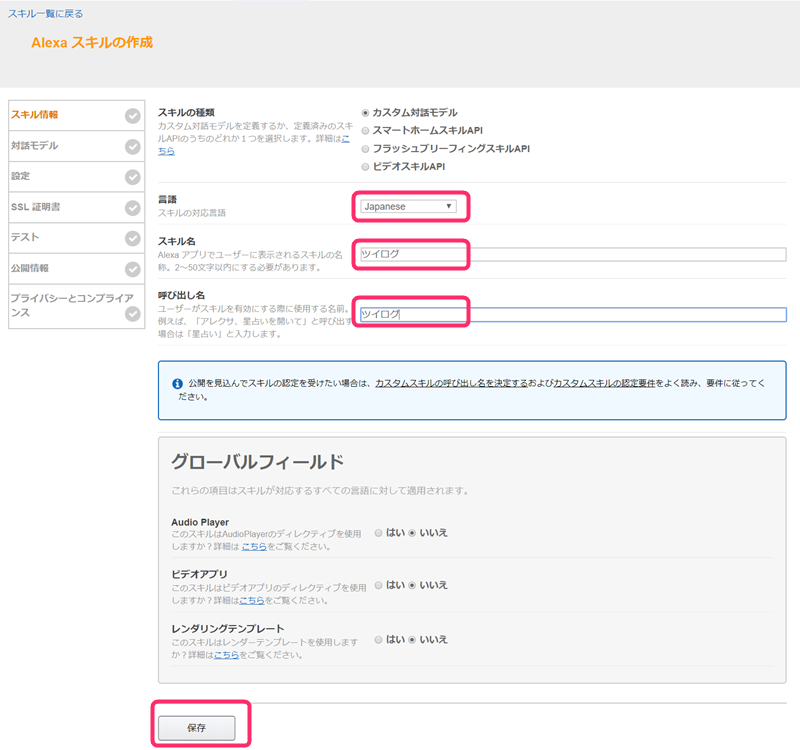
Task: Open 対話モデル sidebar tab
Action: pos(77,146)
